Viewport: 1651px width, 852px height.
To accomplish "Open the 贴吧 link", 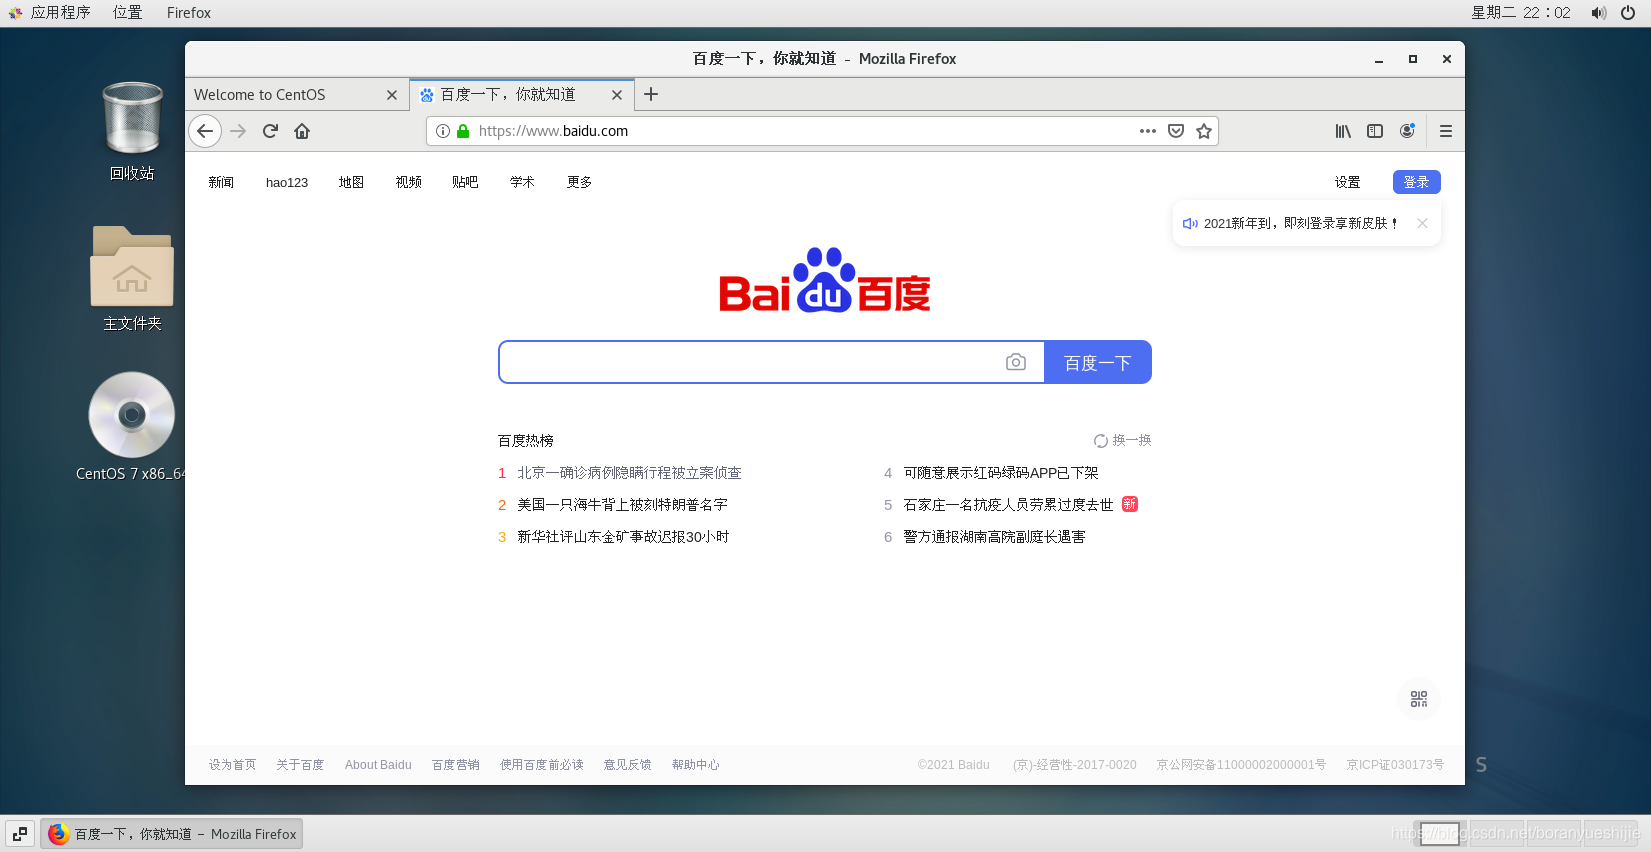I will click(x=465, y=182).
